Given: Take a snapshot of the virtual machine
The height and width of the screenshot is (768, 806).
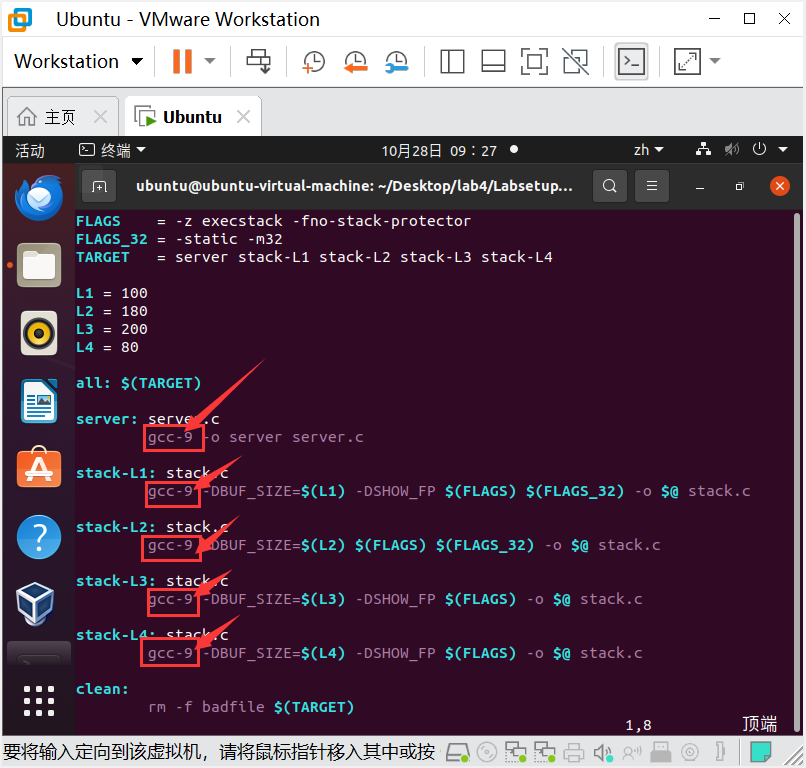Looking at the screenshot, I should [313, 61].
